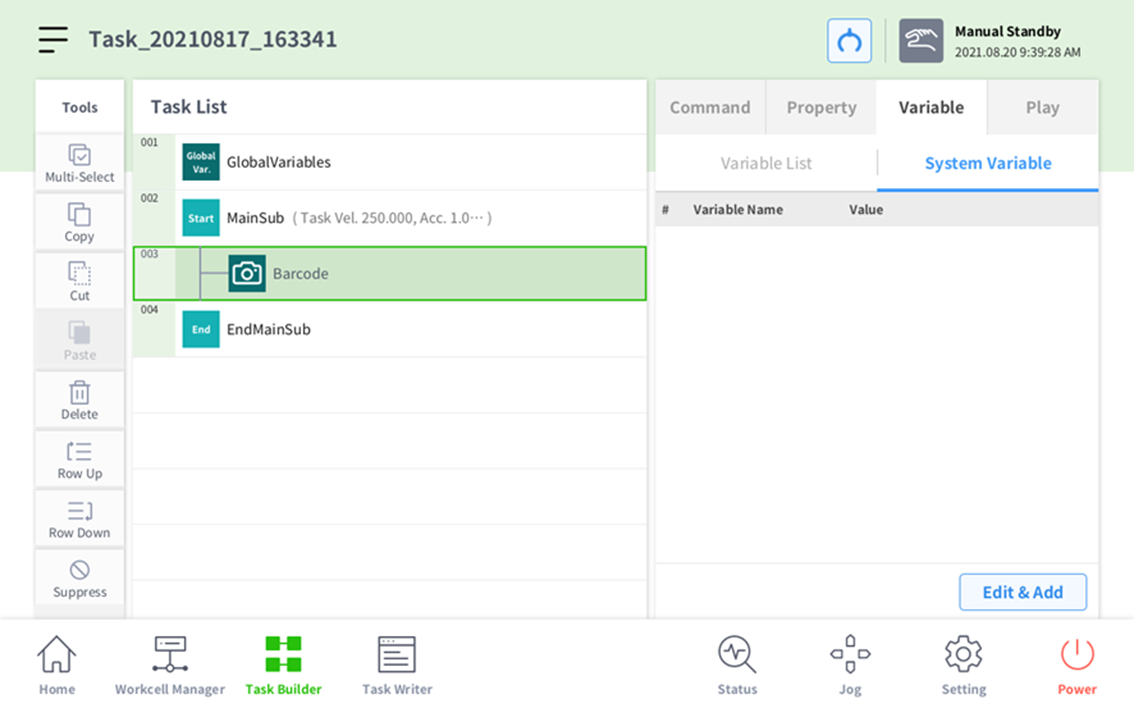The height and width of the screenshot is (708, 1134).
Task: Select the Multi-Select tool
Action: (x=80, y=163)
